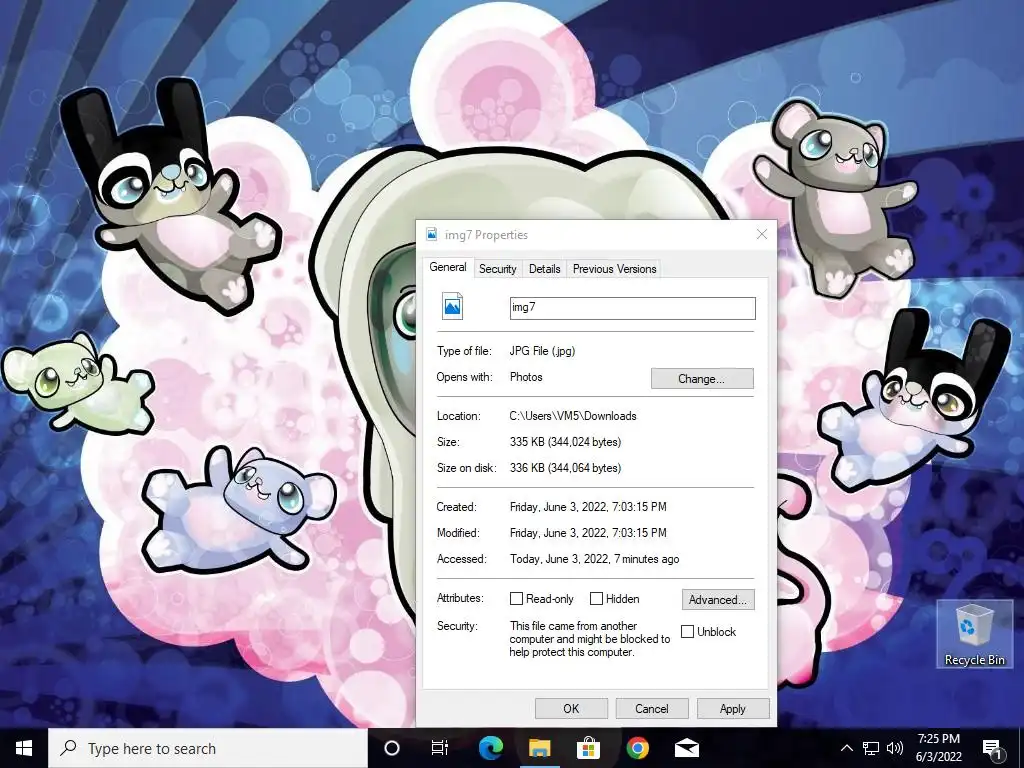Open File Explorer from the taskbar

coord(539,748)
